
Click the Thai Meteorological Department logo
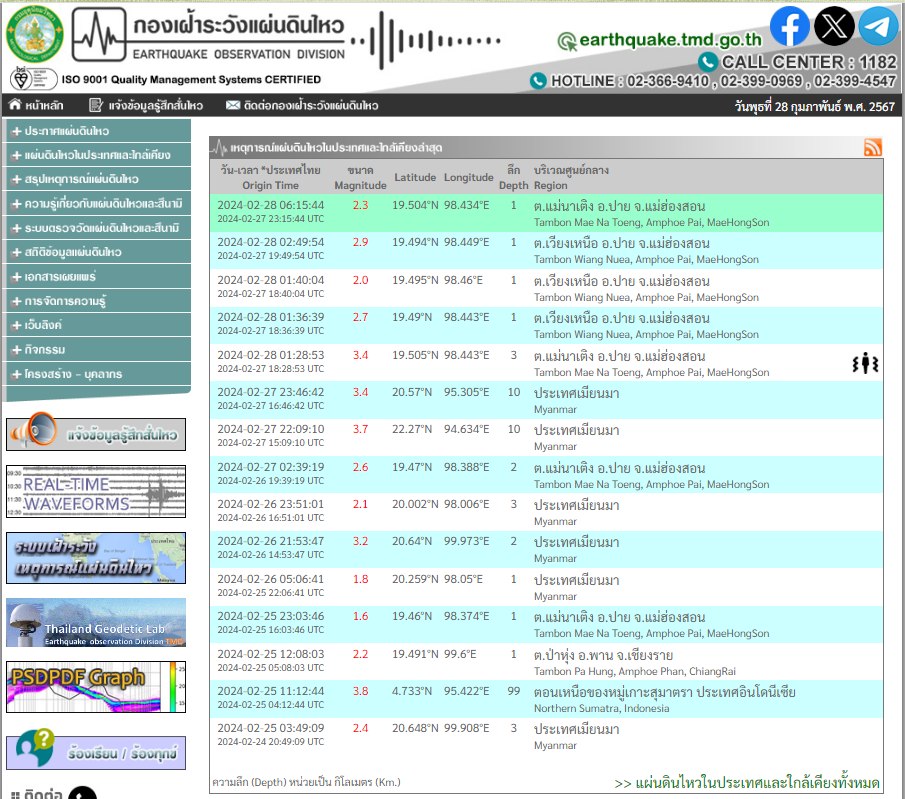tap(33, 33)
